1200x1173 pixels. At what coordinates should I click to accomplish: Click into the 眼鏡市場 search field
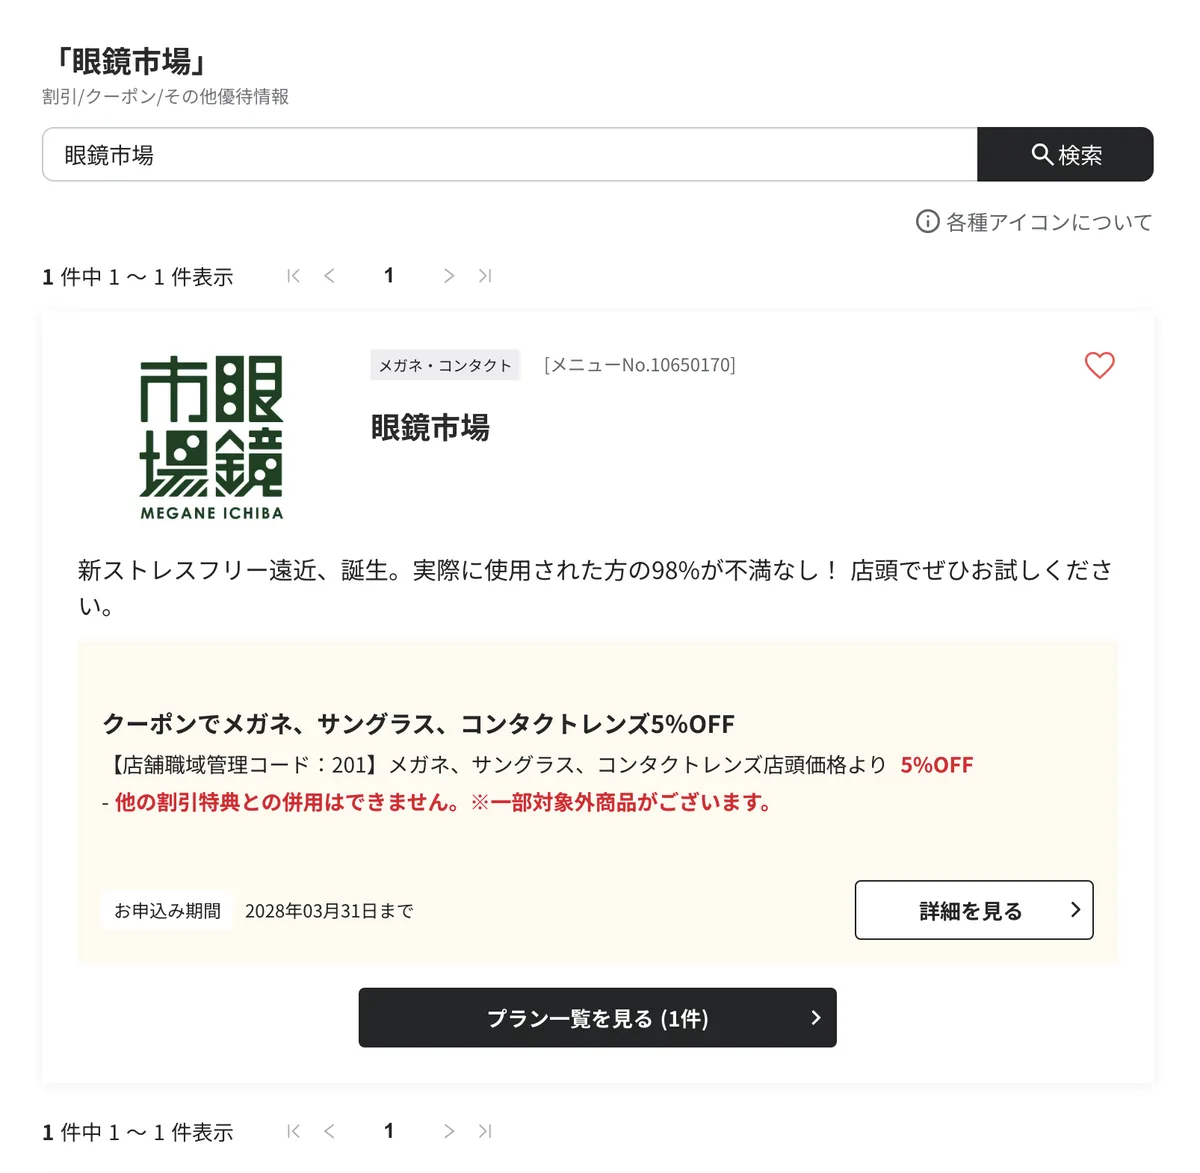point(510,154)
